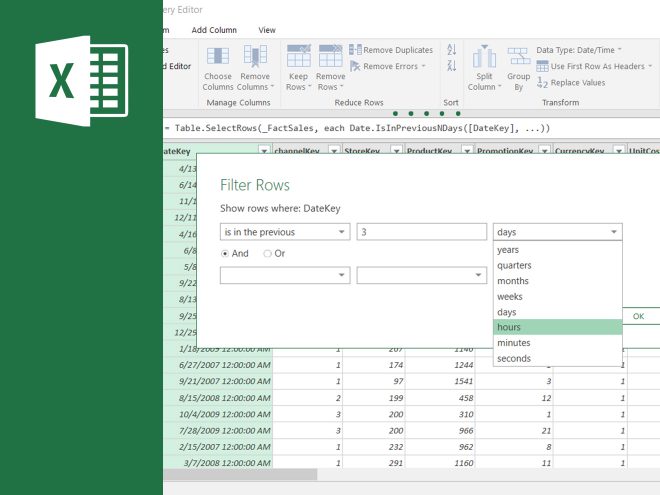This screenshot has height=495, width=660.
Task: Switch to the Add Column tab
Action: point(214,30)
